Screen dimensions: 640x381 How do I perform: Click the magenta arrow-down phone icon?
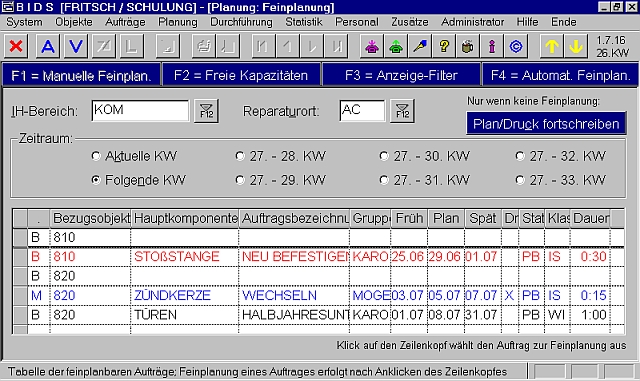371,46
